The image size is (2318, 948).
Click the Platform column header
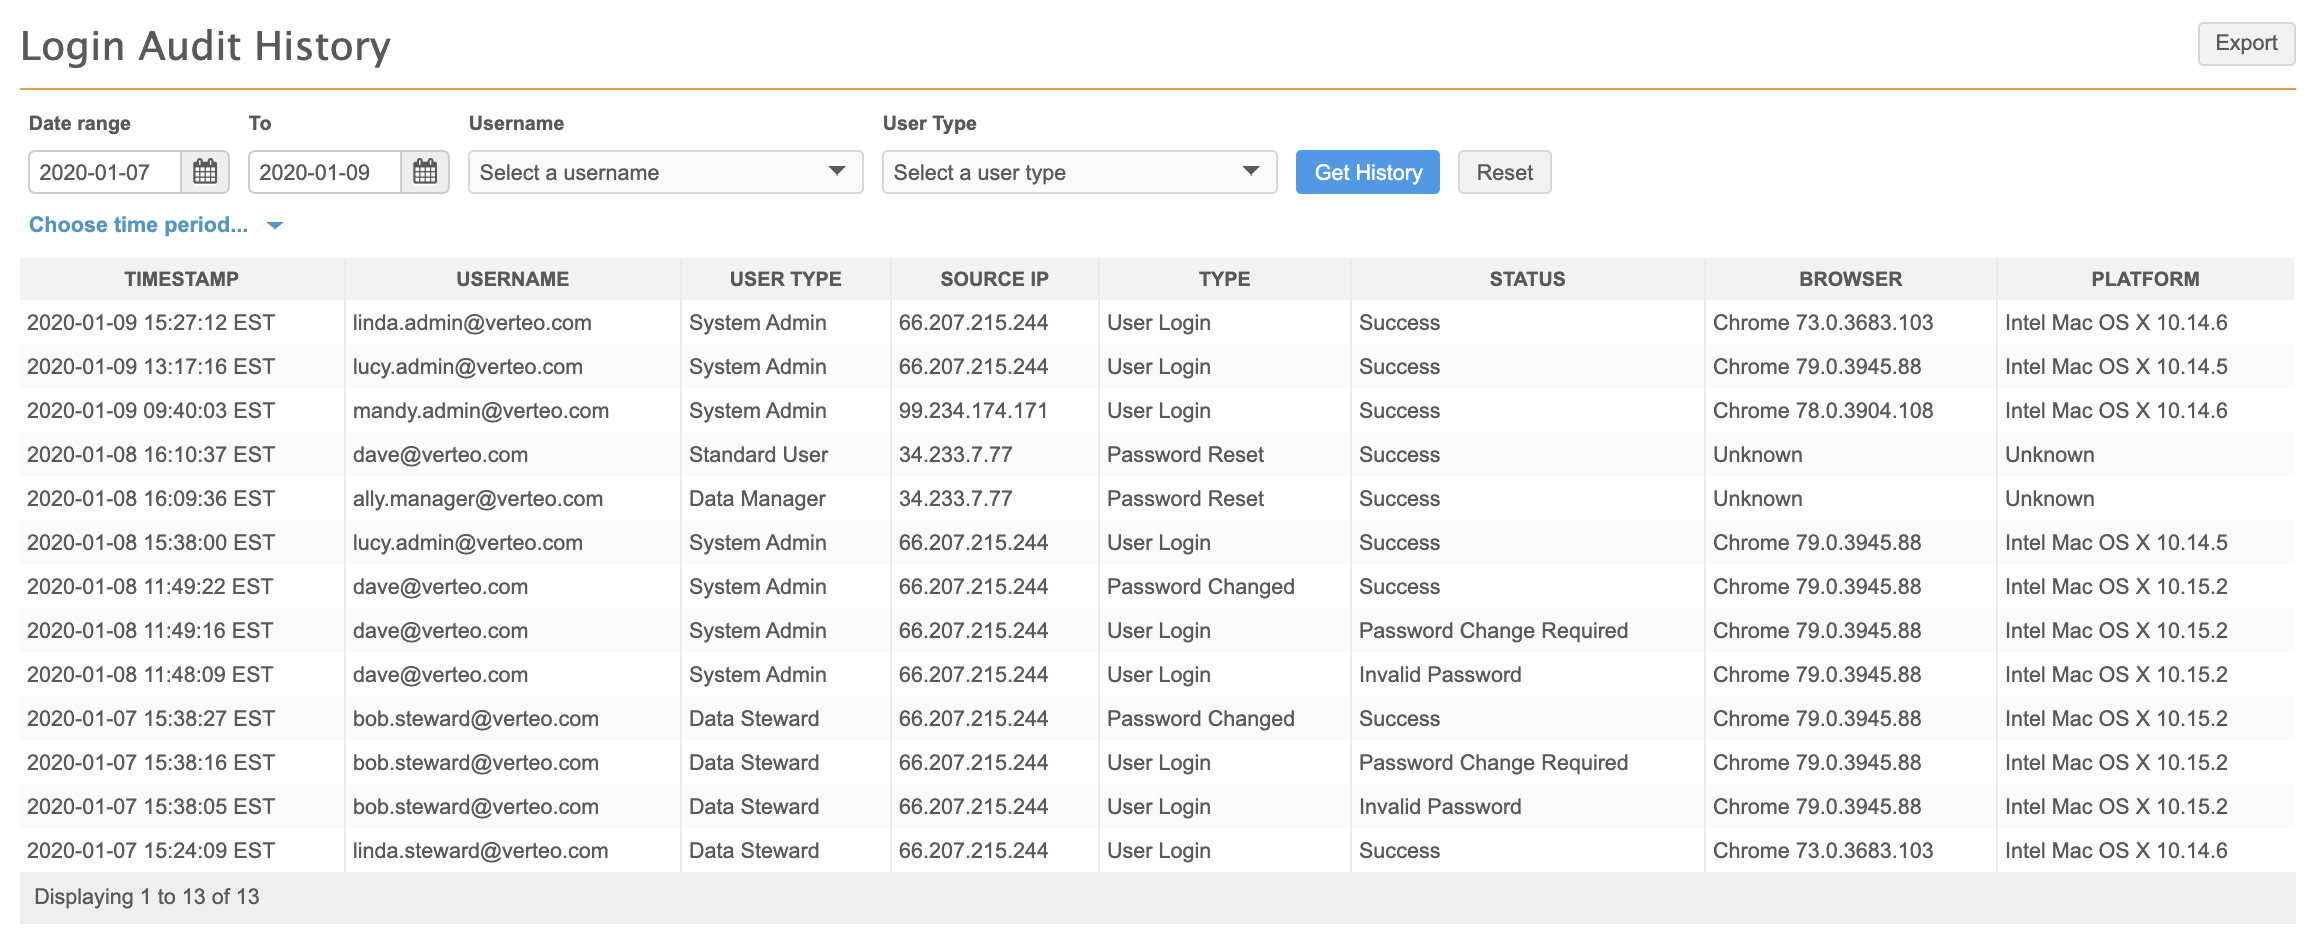2145,279
